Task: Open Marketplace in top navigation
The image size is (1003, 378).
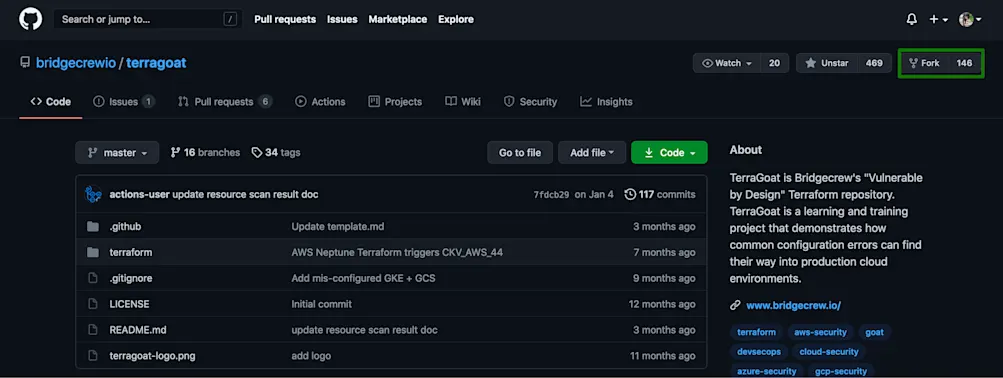Action: (x=397, y=19)
